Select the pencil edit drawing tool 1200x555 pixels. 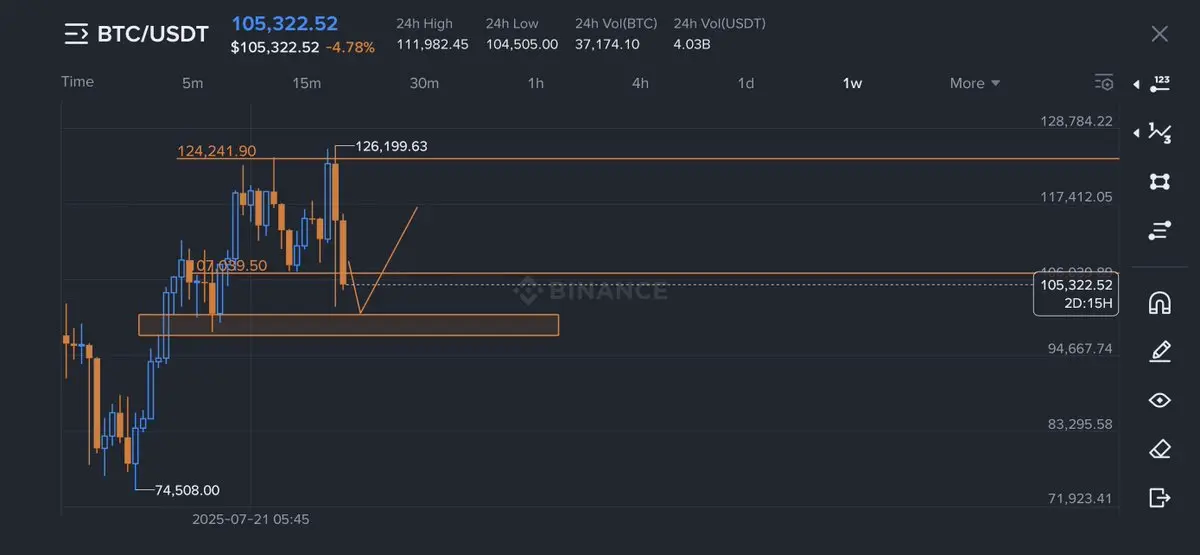coord(1160,351)
